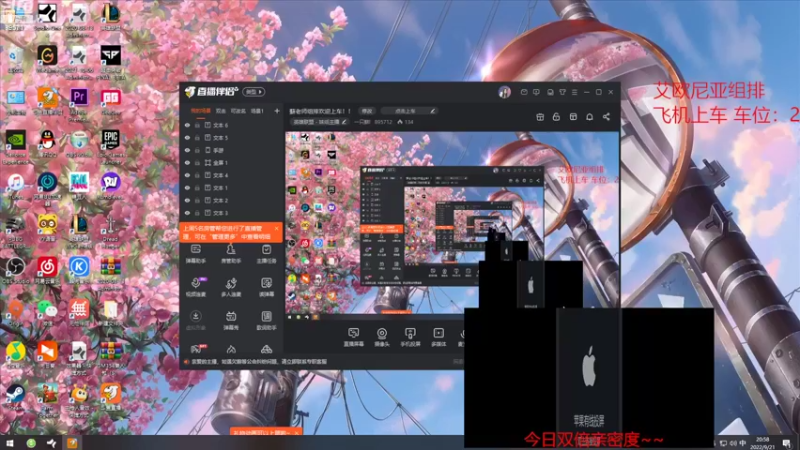Viewport: 800px width, 450px height.
Task: Open the QQ penguin desktop icon
Action: (x=47, y=144)
